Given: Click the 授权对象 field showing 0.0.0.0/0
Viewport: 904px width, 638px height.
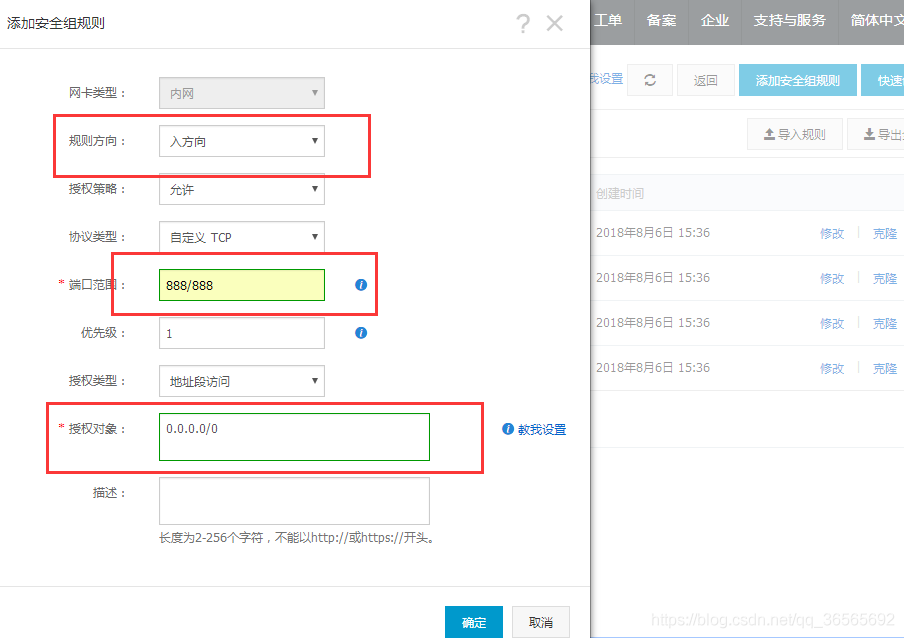Looking at the screenshot, I should pos(293,436).
